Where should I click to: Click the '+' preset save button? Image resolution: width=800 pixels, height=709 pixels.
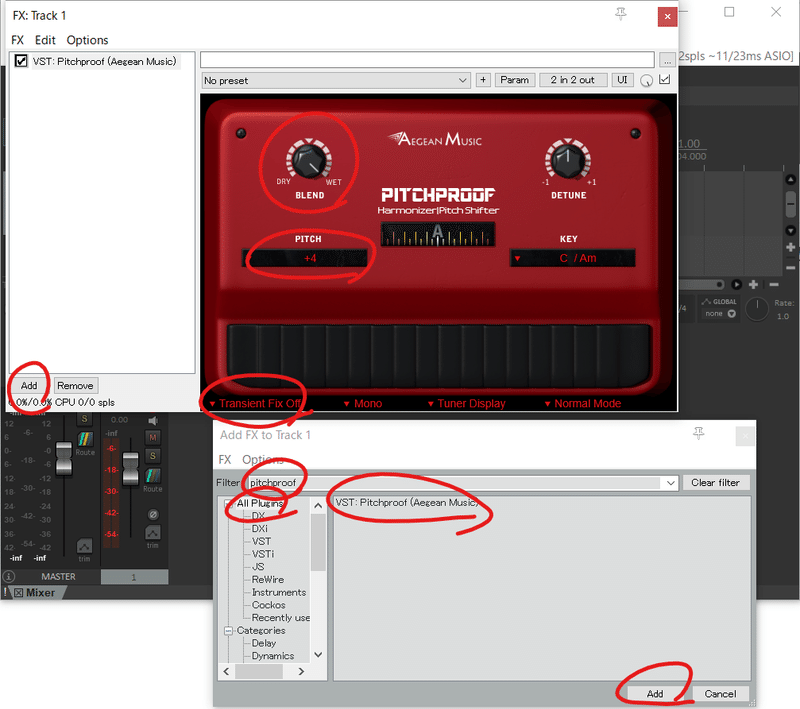point(483,80)
